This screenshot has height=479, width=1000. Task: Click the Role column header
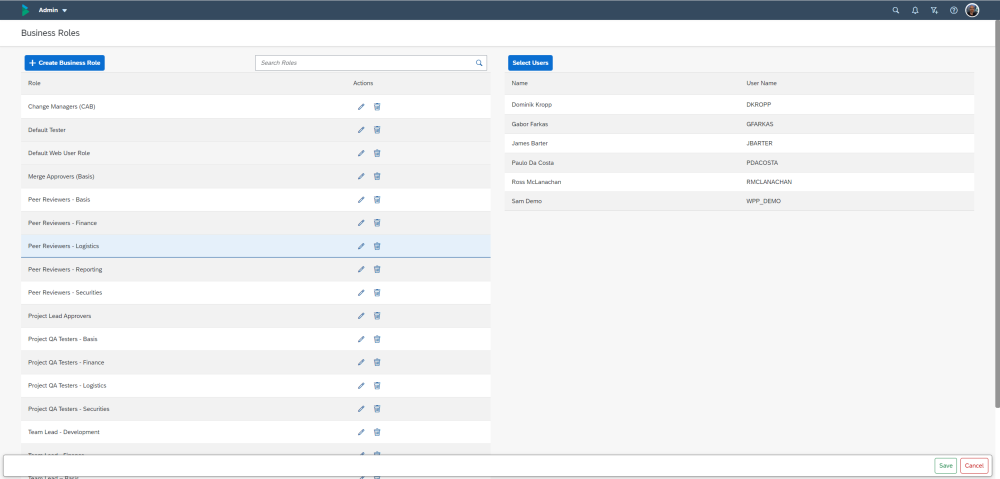34,83
